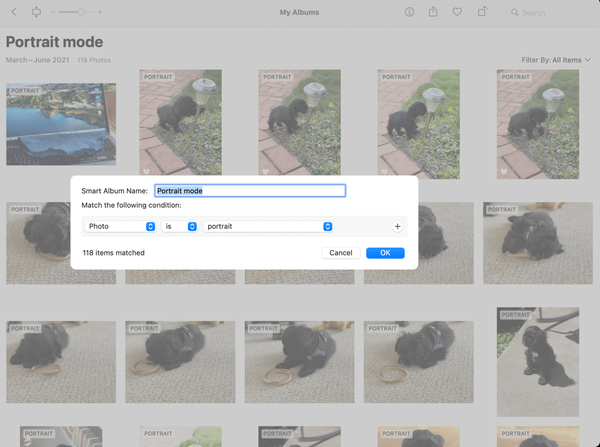Add a condition with plus button
The width and height of the screenshot is (600, 447).
point(397,226)
